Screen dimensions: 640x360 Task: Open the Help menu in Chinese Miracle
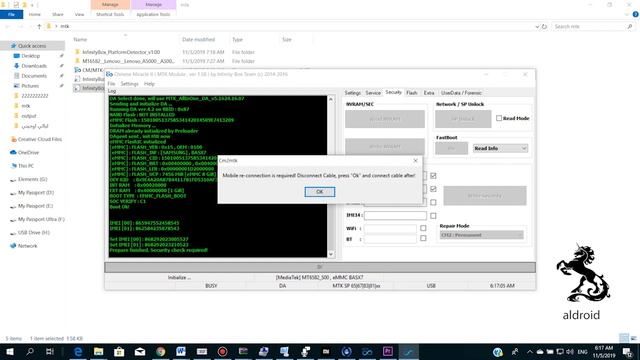click(149, 84)
